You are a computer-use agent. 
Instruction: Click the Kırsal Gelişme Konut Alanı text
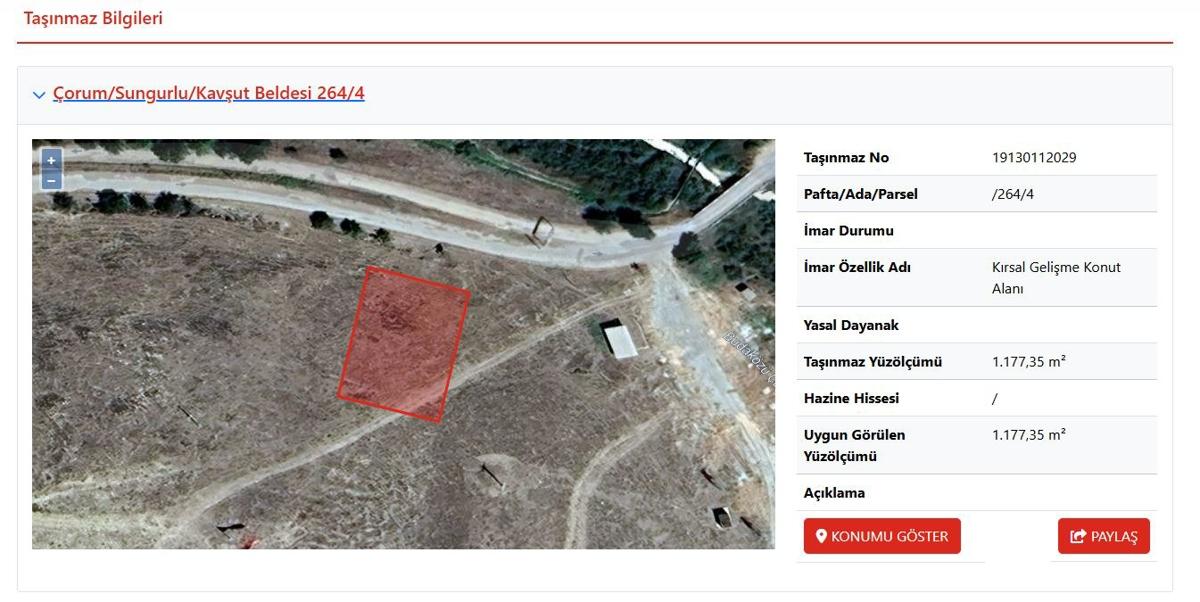(1056, 278)
